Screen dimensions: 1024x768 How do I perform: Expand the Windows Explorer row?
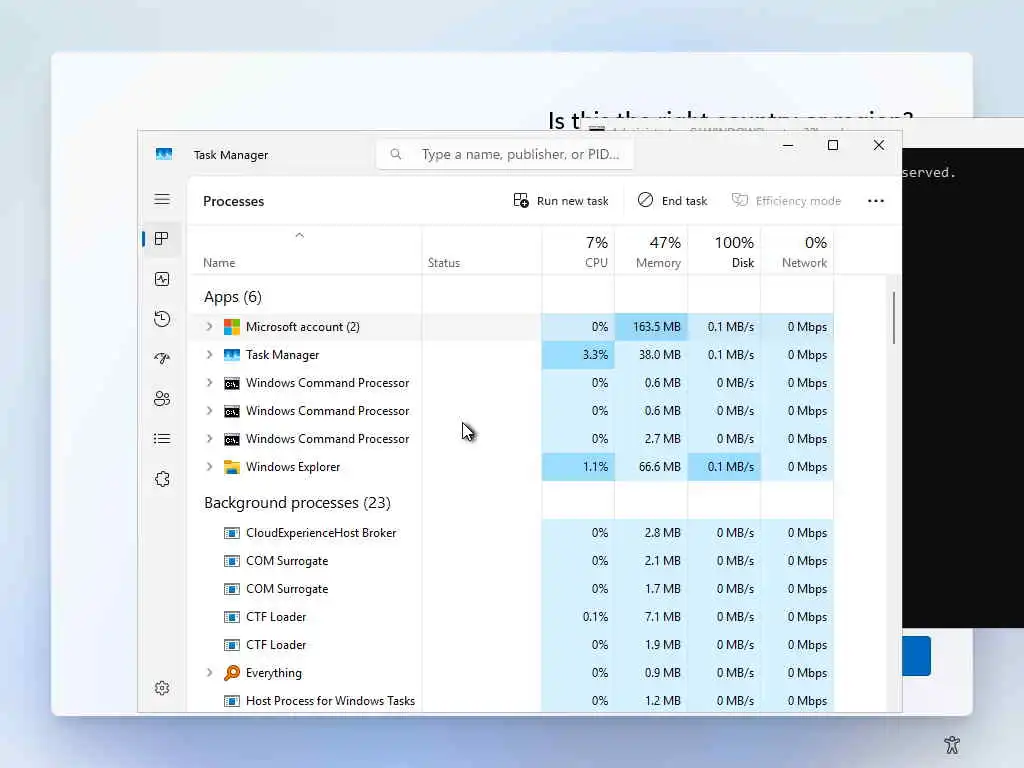coord(209,467)
